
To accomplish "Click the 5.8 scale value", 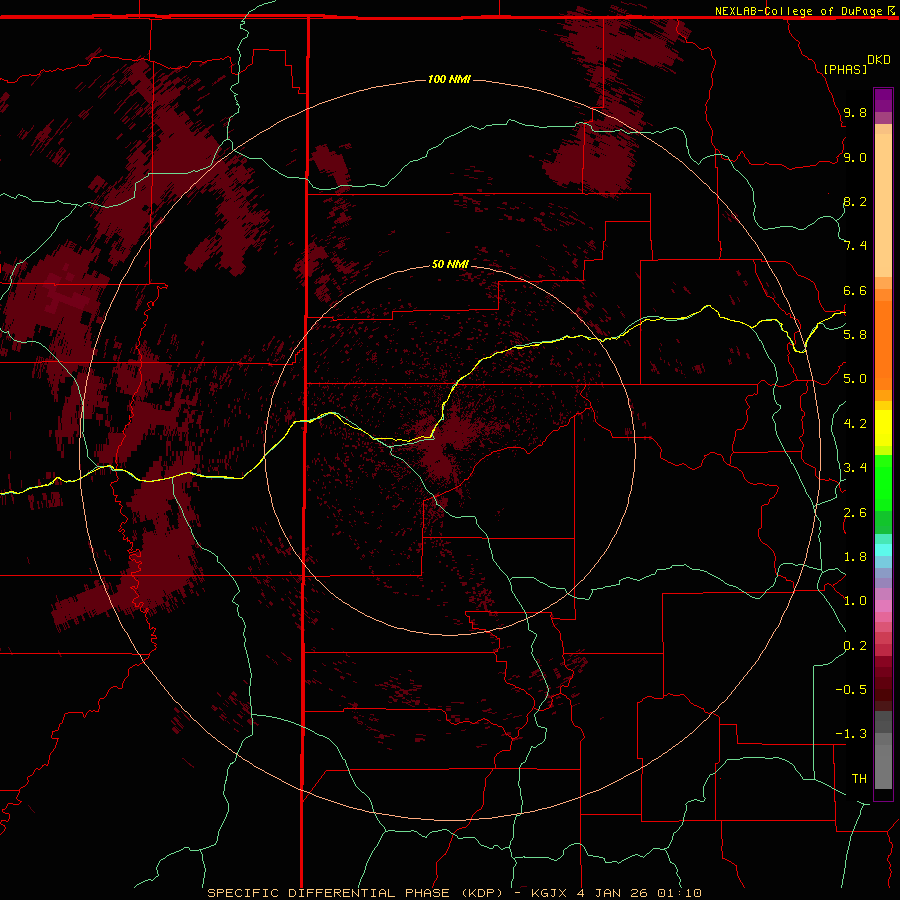I will point(855,335).
